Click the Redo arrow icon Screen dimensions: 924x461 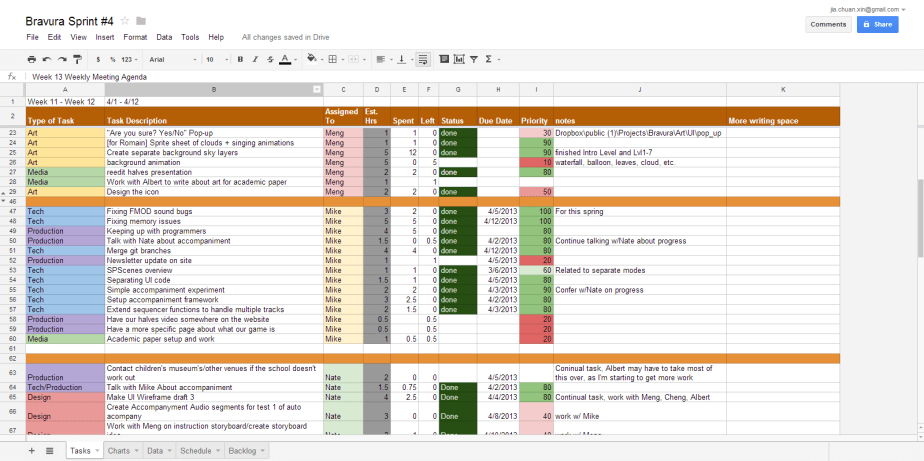pyautogui.click(x=62, y=59)
